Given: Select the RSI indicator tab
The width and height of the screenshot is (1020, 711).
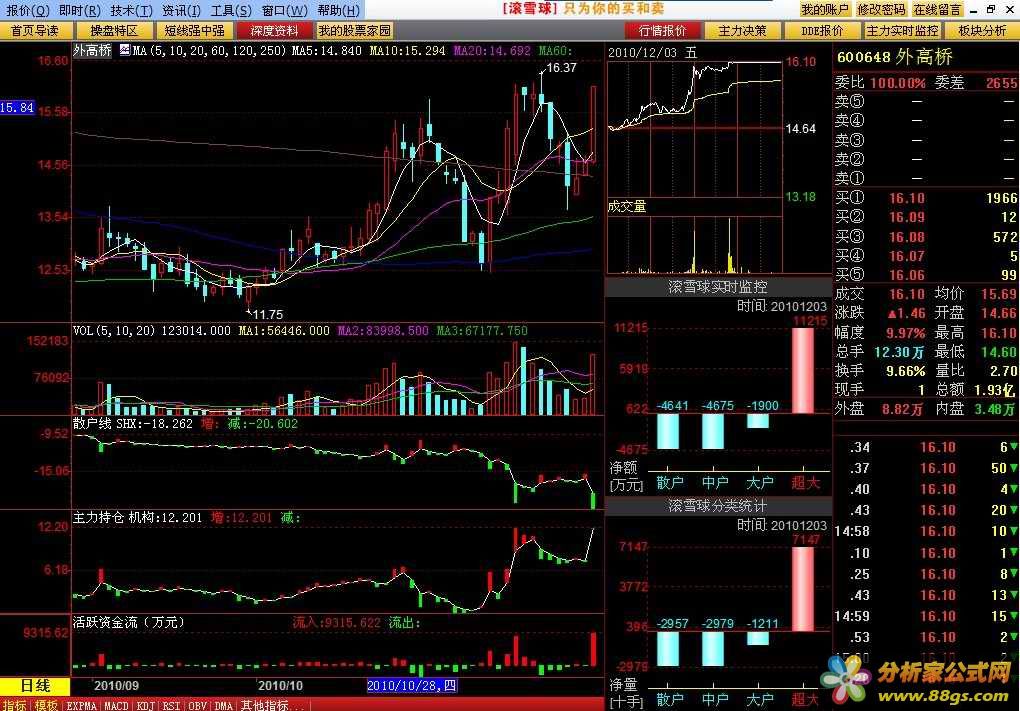Looking at the screenshot, I should click(172, 705).
